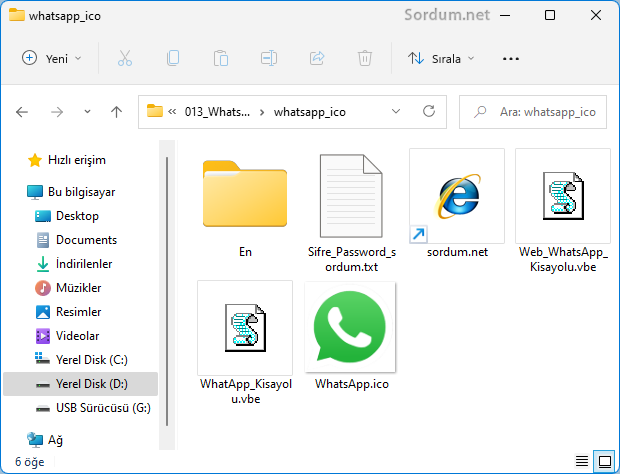Viewport: 620px width, 474px height.
Task: Switch to large icons view icon
Action: 605,461
